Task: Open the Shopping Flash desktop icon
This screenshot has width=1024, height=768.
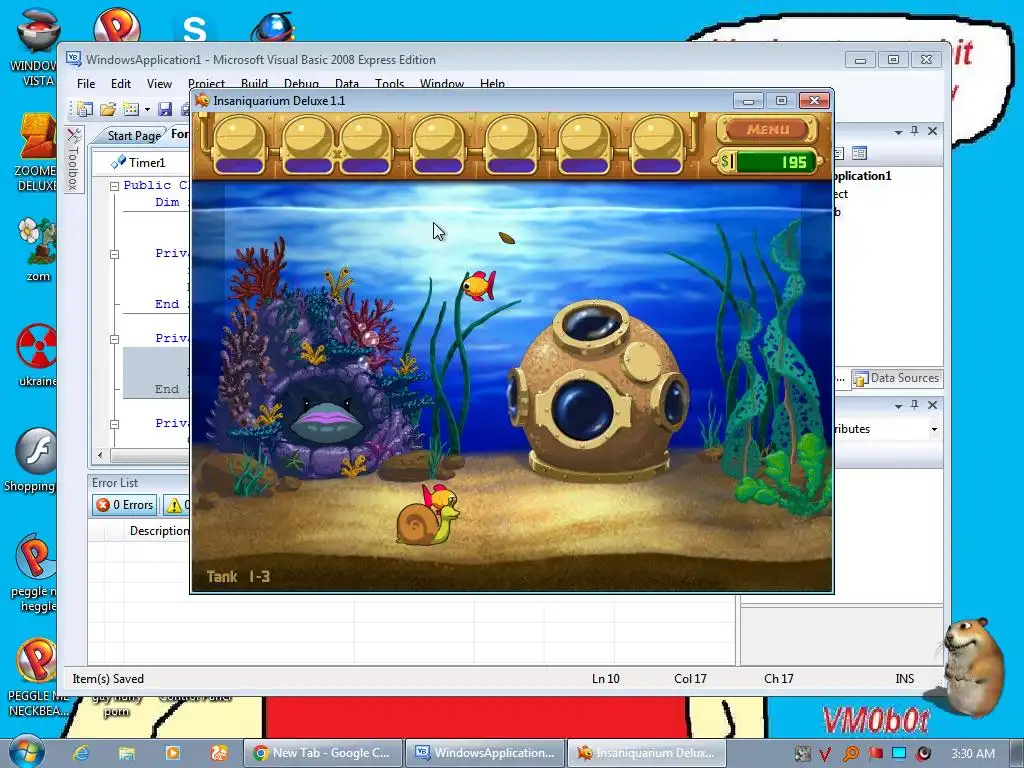Action: (x=31, y=460)
